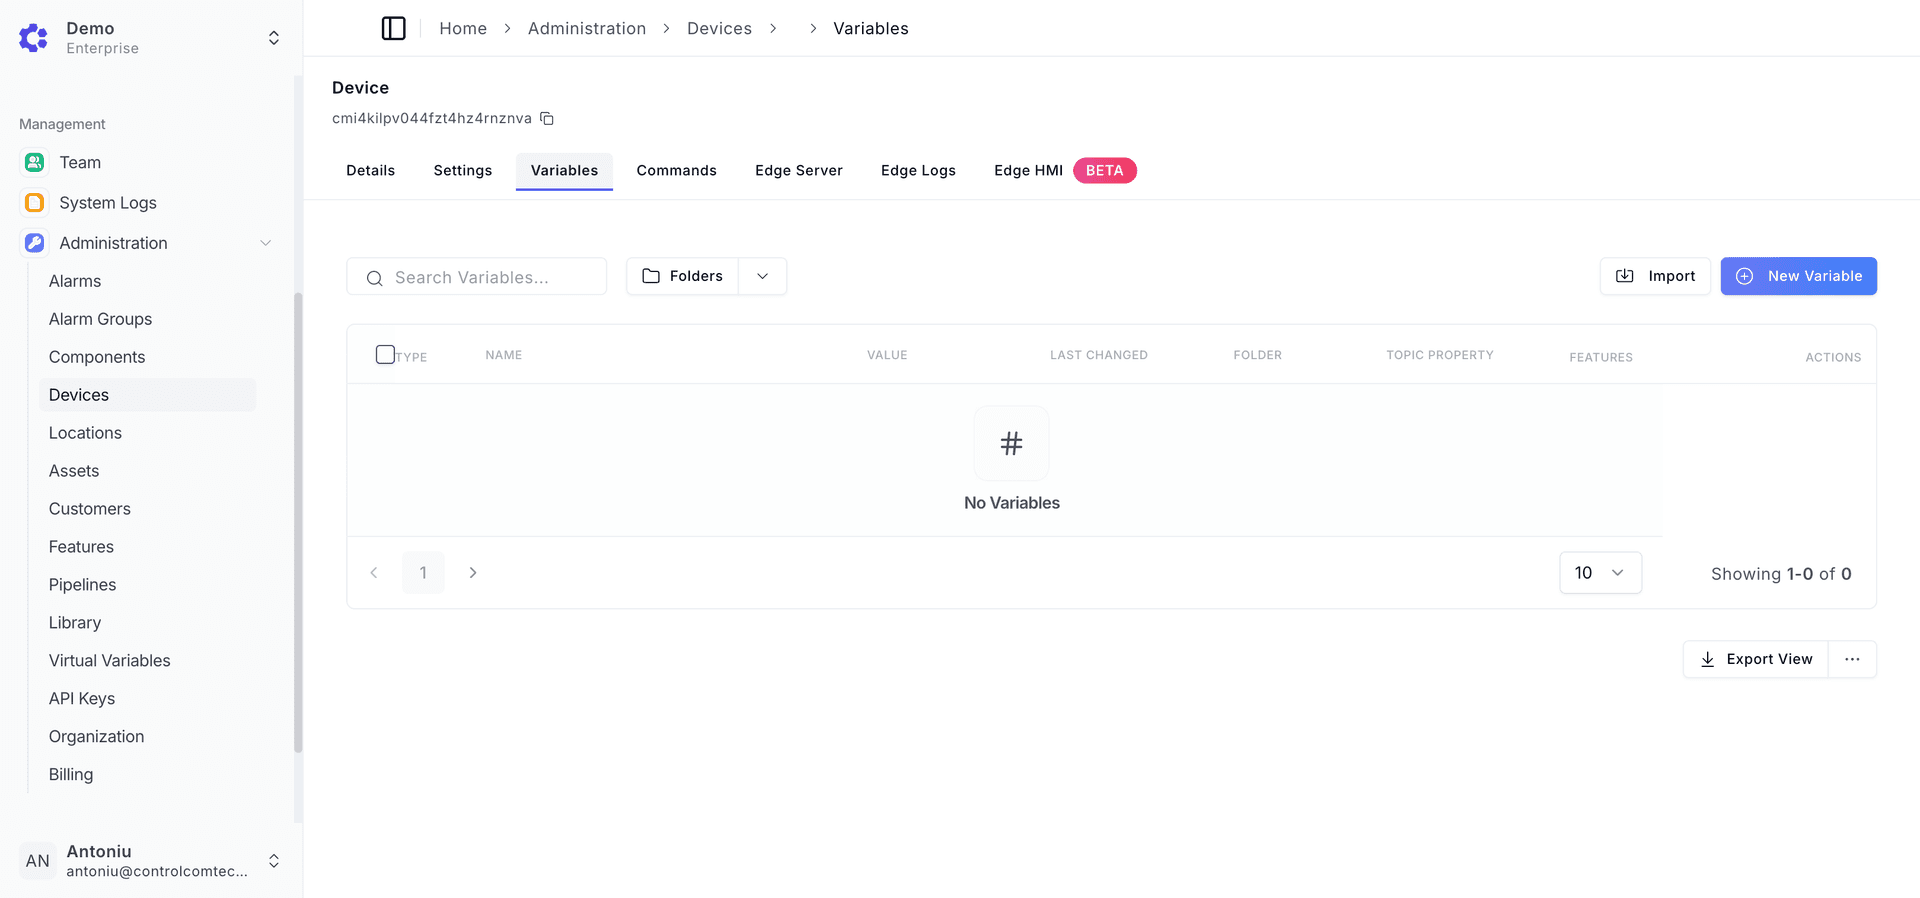Copy the device ID to clipboard
This screenshot has width=1920, height=898.
[547, 118]
